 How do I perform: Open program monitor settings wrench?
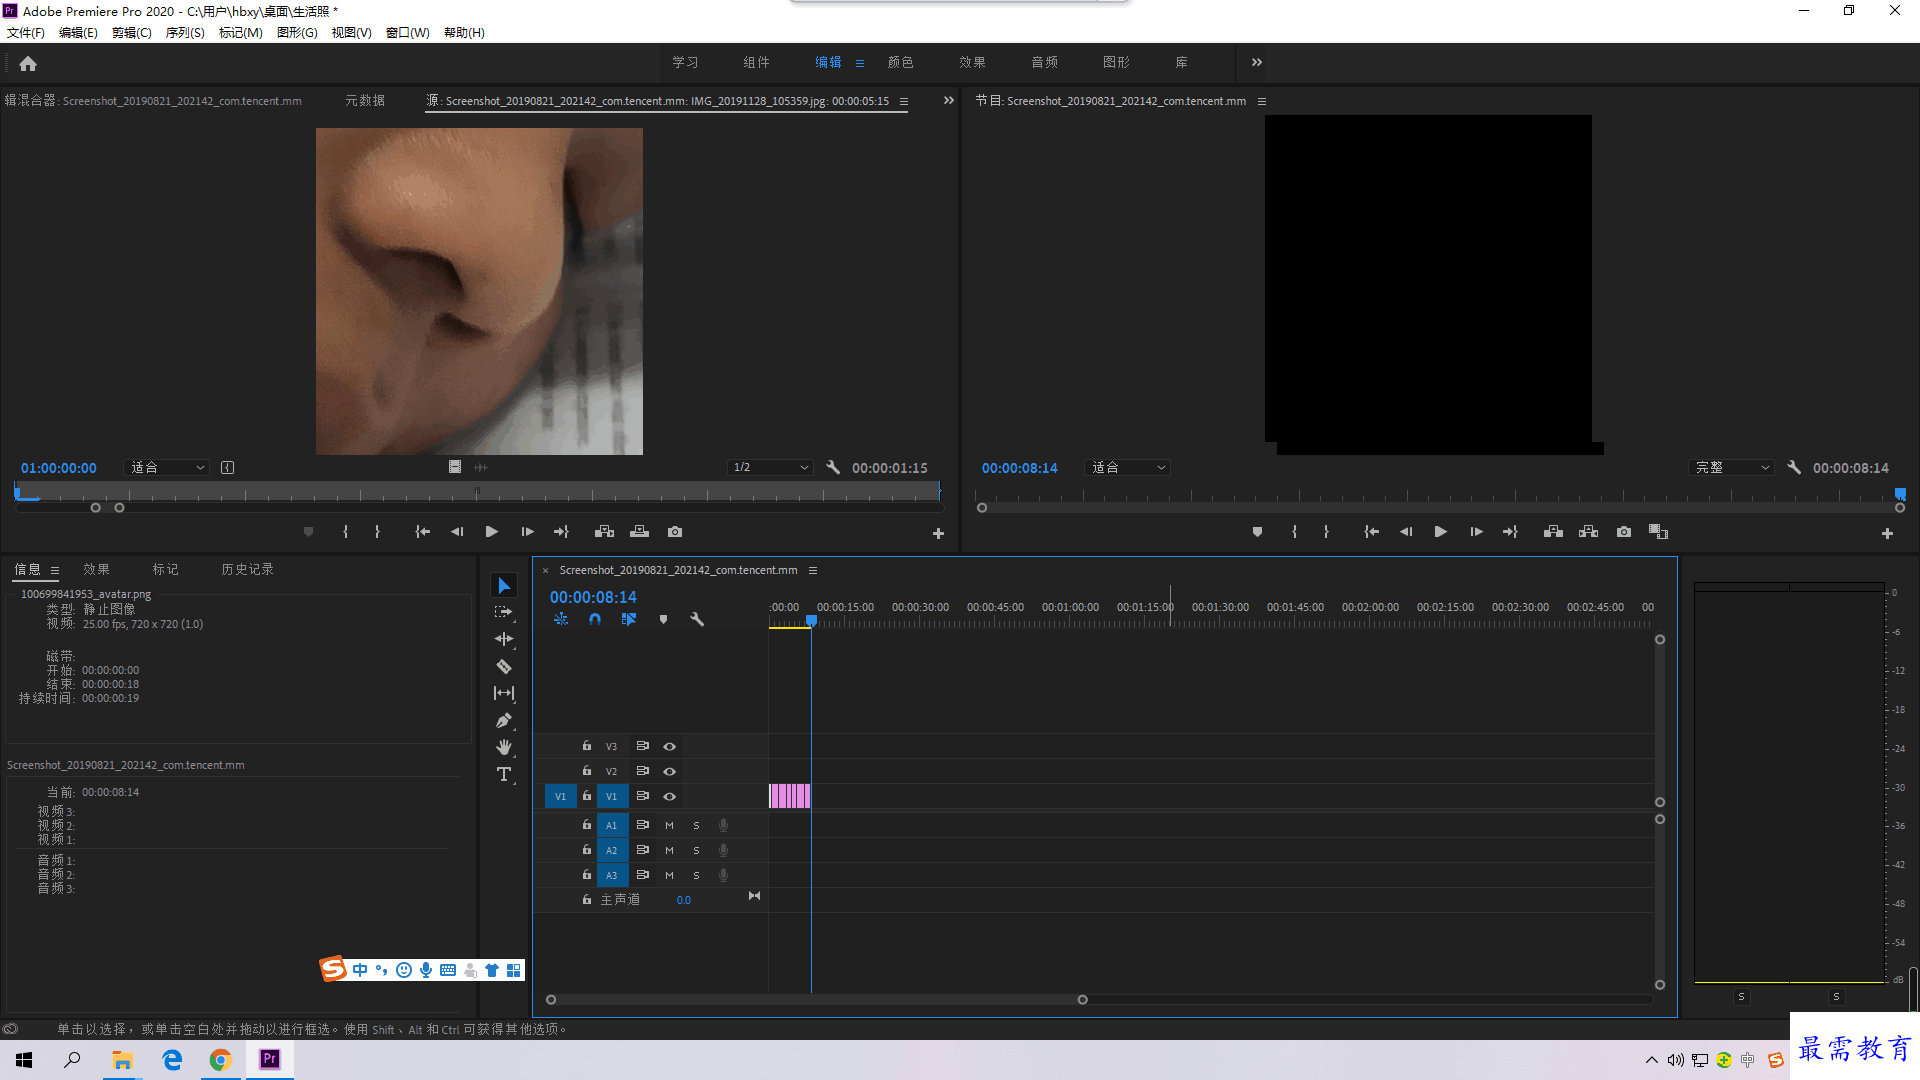click(x=1794, y=467)
